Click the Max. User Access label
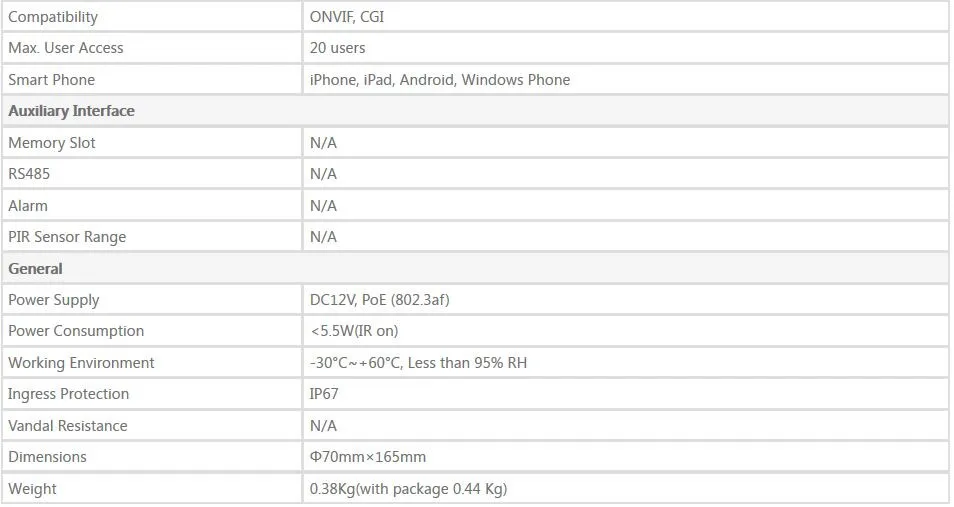Image resolution: width=954 pixels, height=507 pixels. pyautogui.click(x=66, y=48)
